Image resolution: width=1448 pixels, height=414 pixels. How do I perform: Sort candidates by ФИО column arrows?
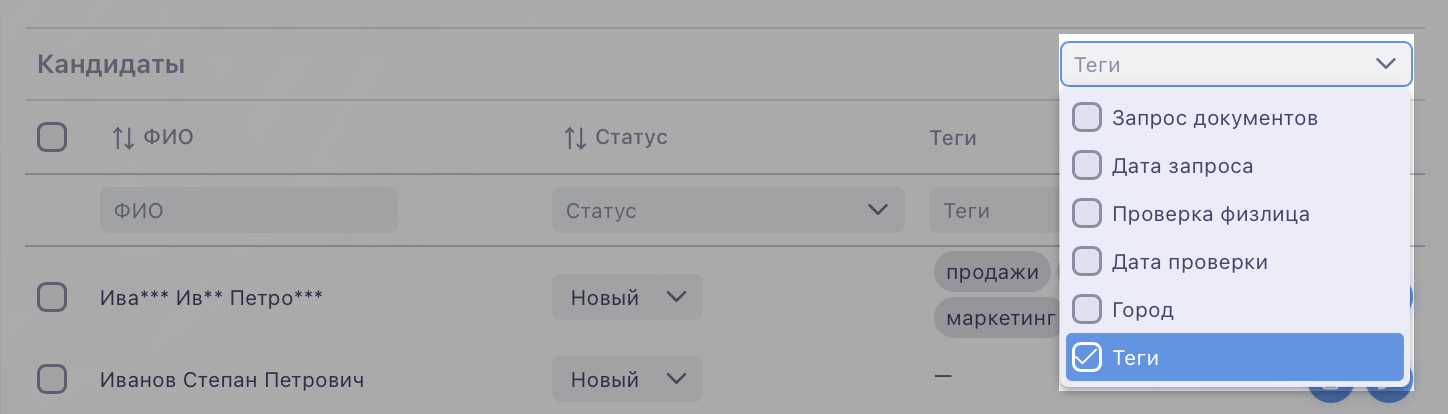tap(123, 137)
